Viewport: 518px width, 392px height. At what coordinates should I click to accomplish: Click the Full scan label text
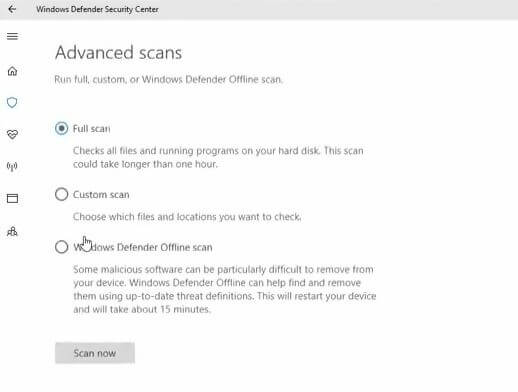coord(92,129)
